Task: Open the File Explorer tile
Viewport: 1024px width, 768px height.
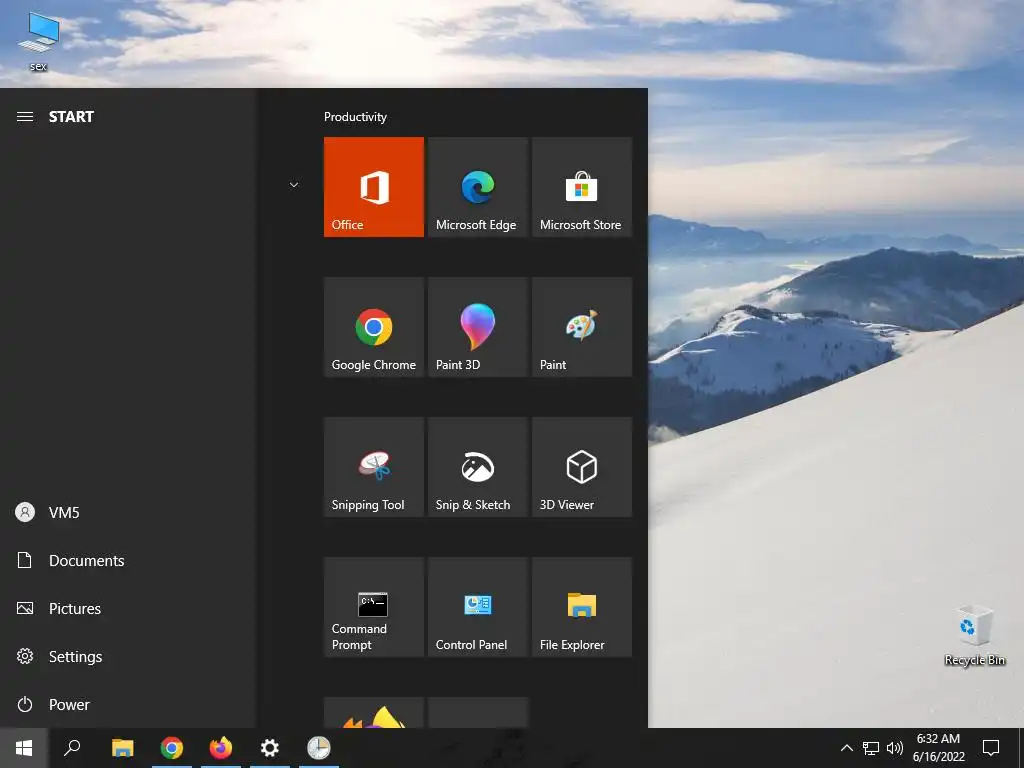Action: click(582, 607)
